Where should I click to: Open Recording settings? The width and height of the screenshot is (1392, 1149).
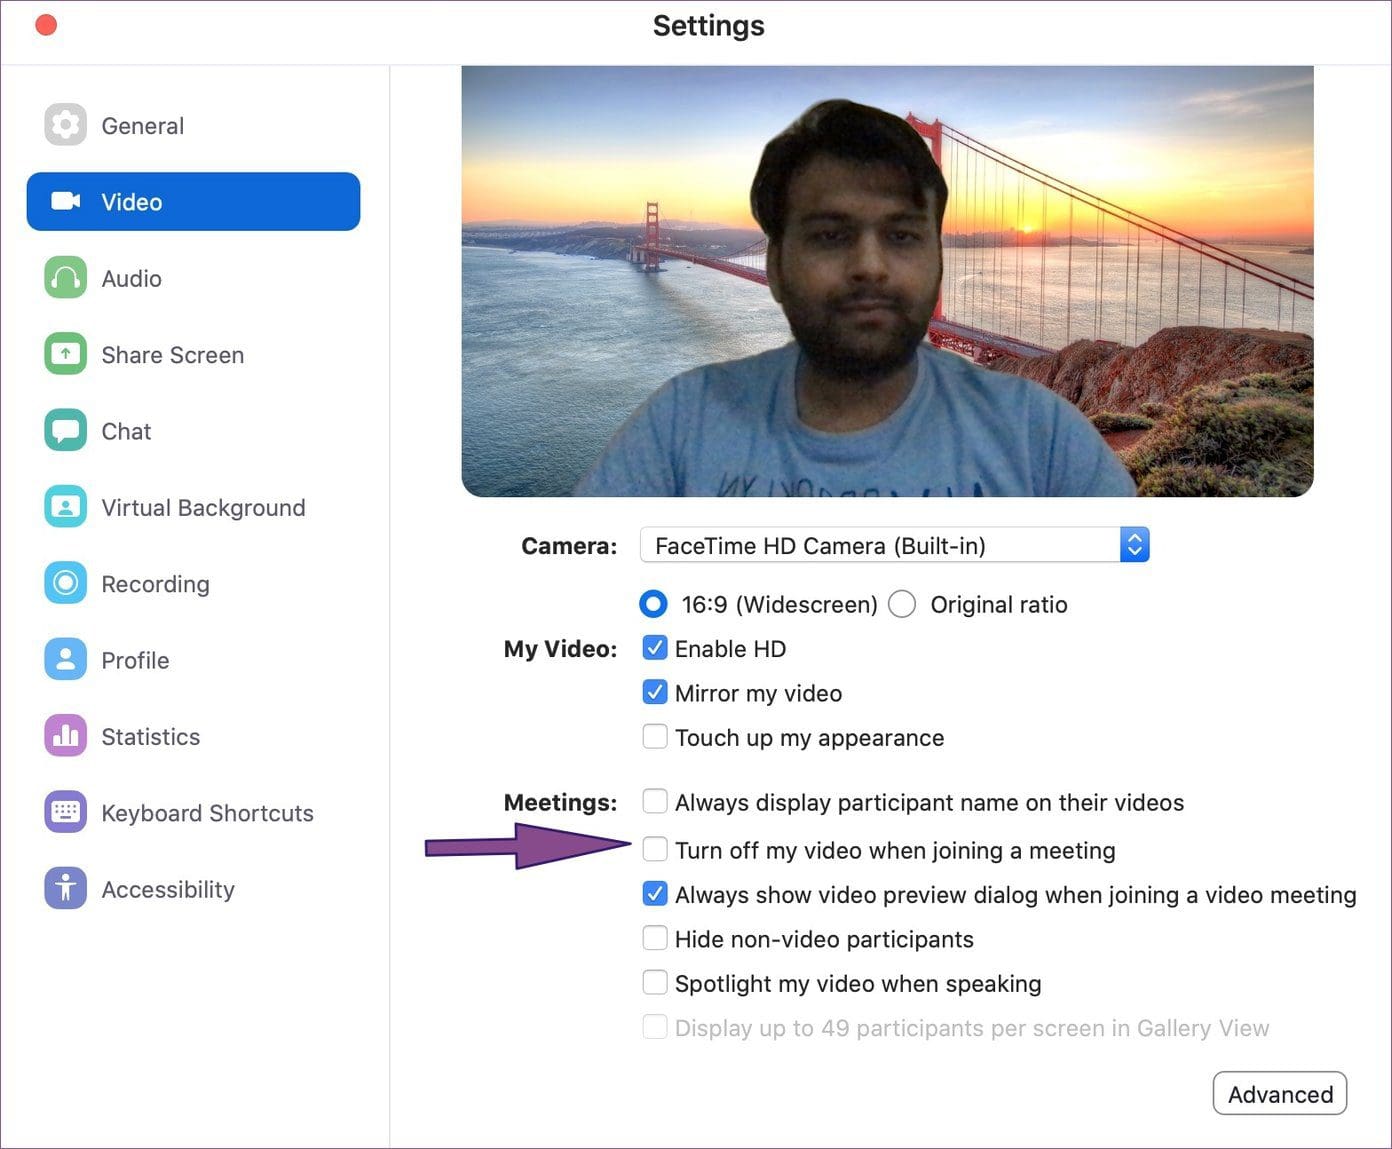193,583
